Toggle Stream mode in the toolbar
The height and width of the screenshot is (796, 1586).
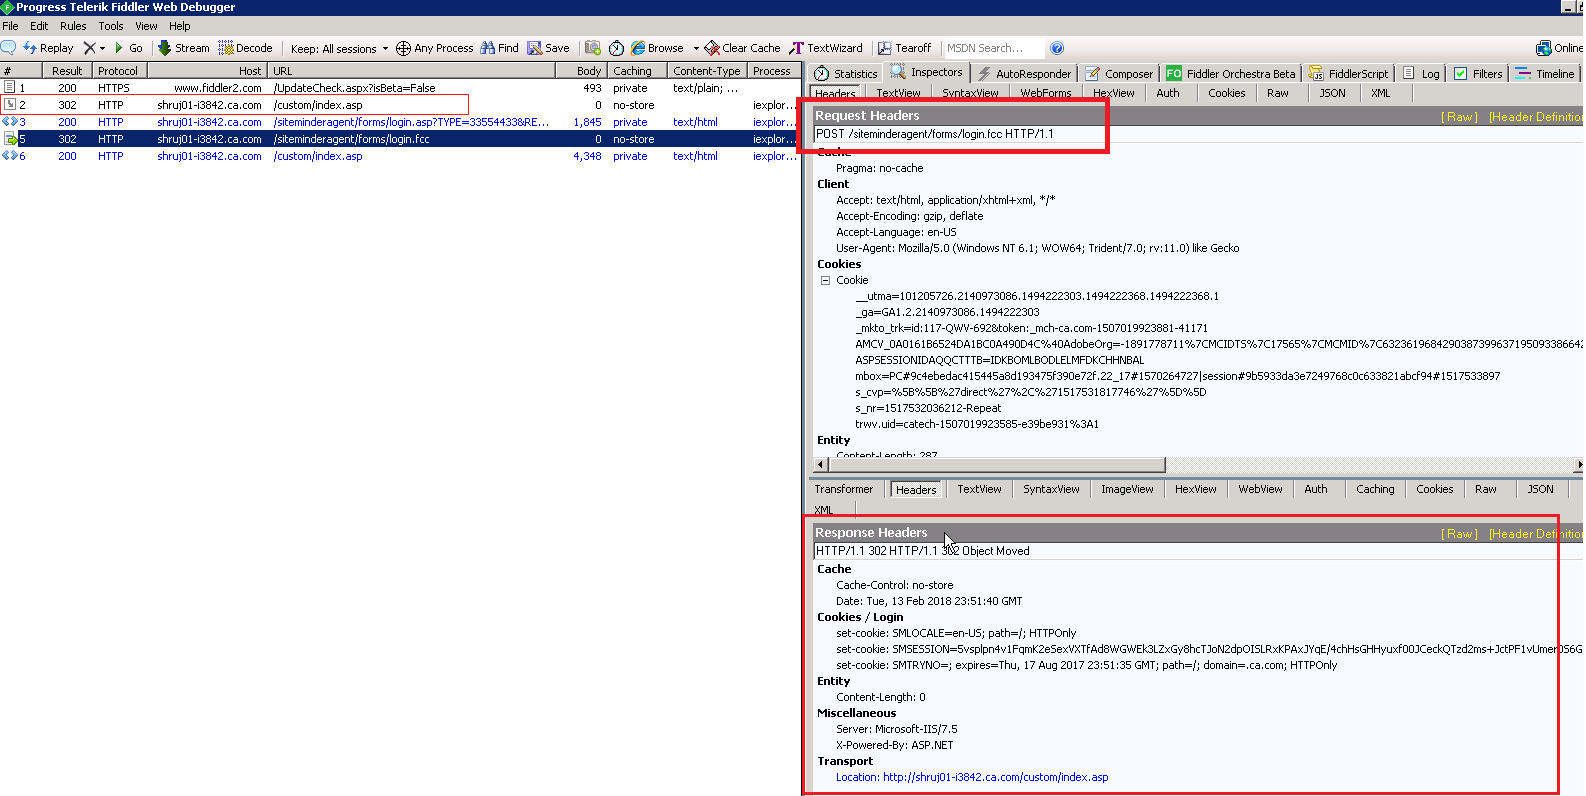184,48
